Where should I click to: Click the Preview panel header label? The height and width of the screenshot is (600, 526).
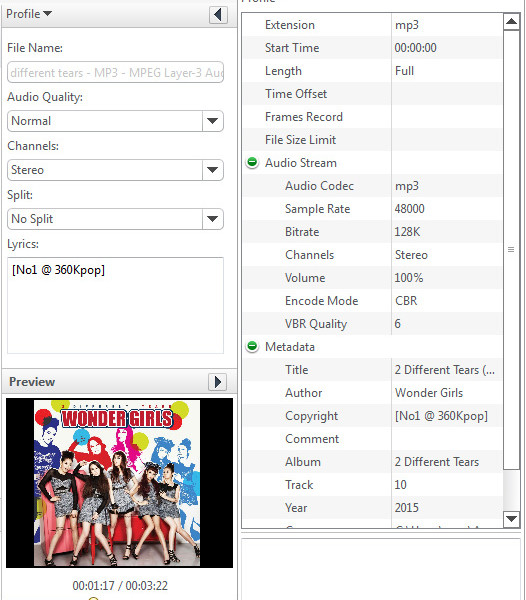[x=32, y=382]
